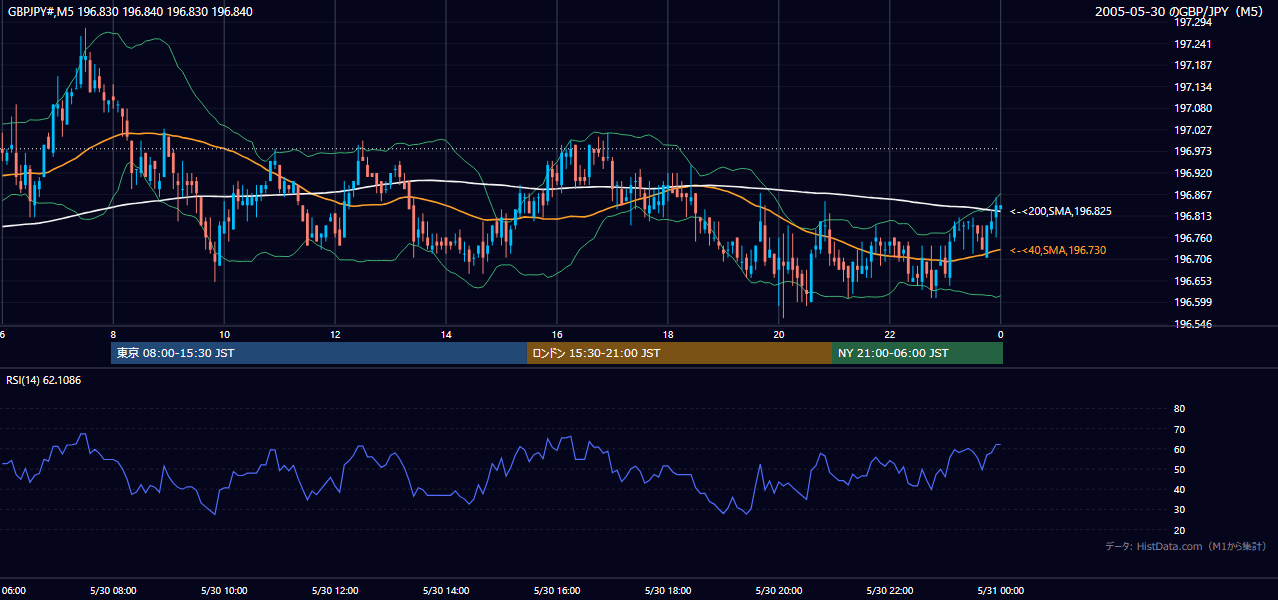The width and height of the screenshot is (1278, 600).
Task: Click the 5/31 00:00 time label
Action: (1000, 590)
